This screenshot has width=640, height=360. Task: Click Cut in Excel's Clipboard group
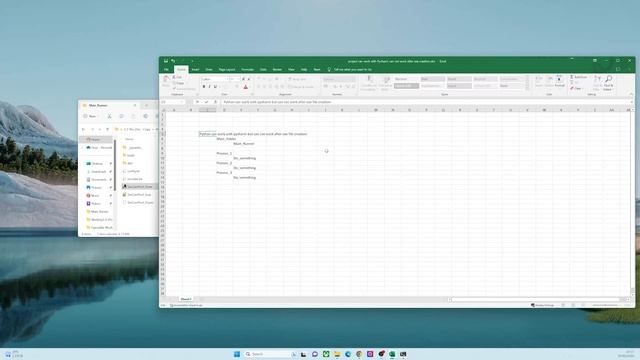pyautogui.click(x=178, y=77)
